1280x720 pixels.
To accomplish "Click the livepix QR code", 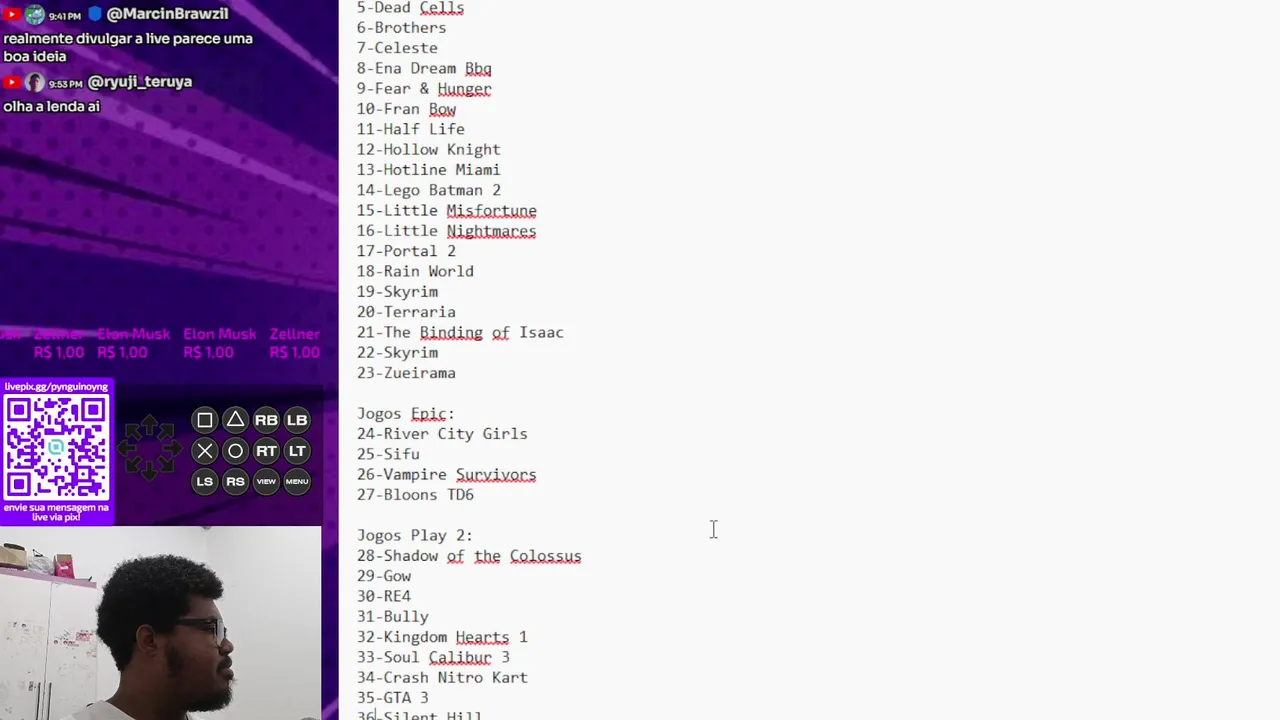I will [x=56, y=447].
